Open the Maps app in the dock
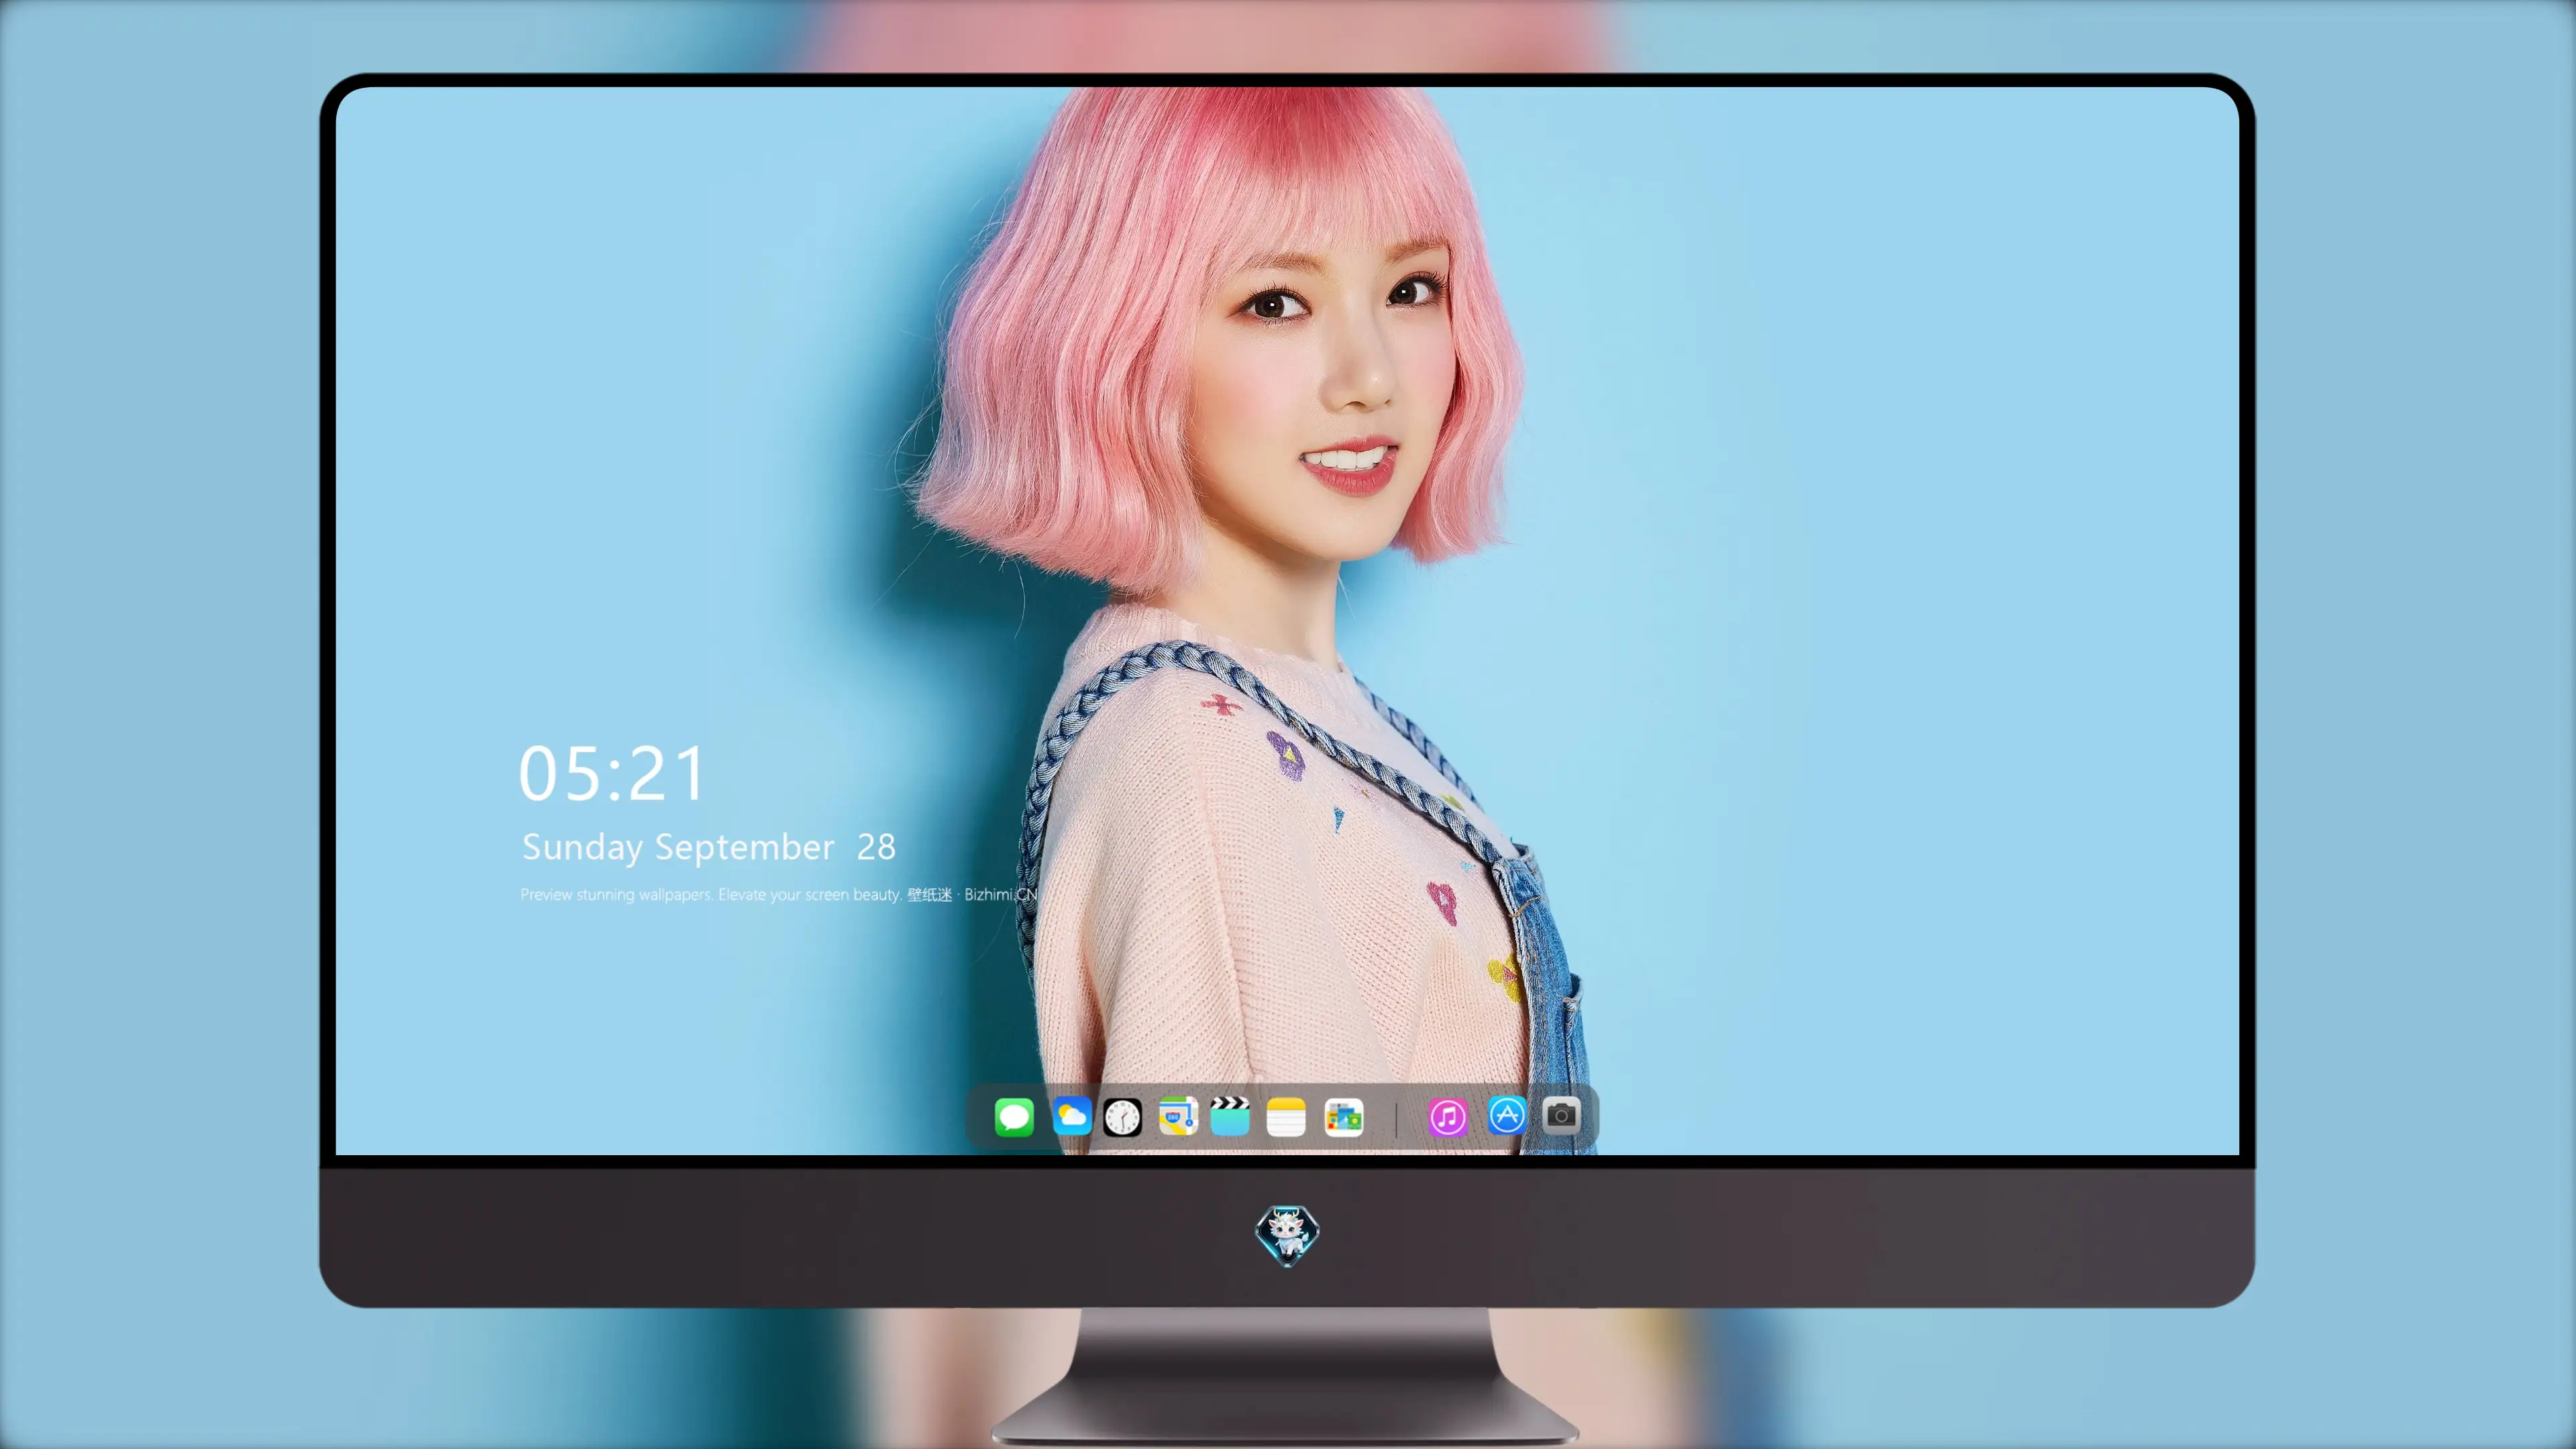Image resolution: width=2576 pixels, height=1449 pixels. [x=1178, y=1116]
